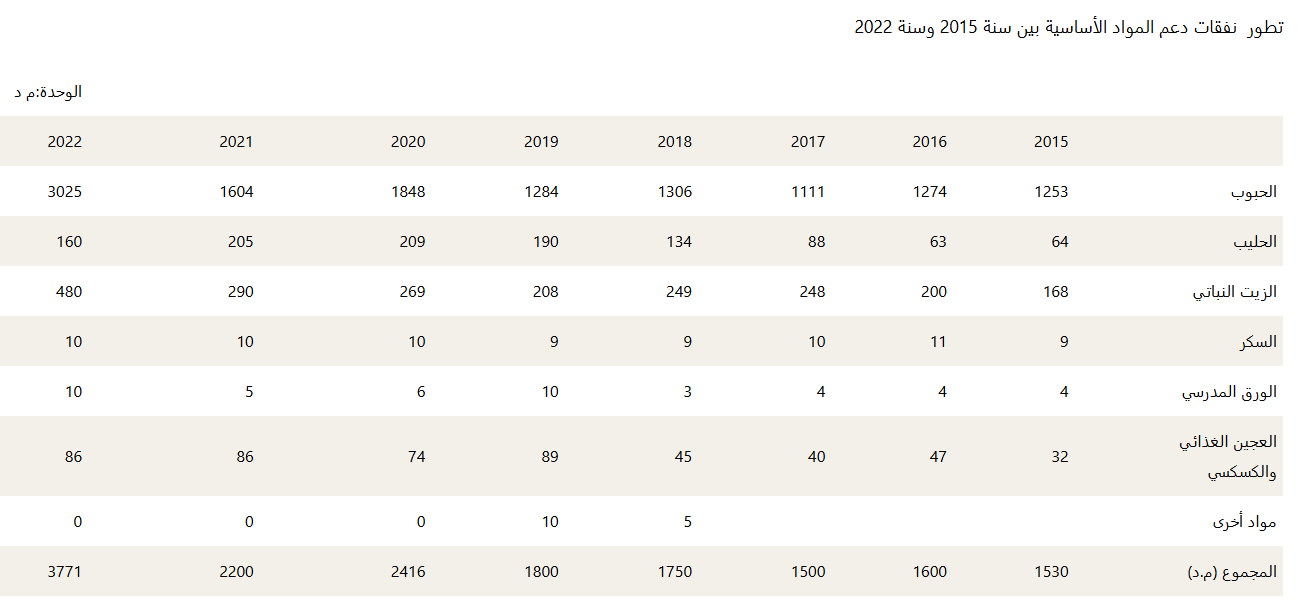
Task: Click the 1111 cereals value for 2017
Action: point(808,192)
